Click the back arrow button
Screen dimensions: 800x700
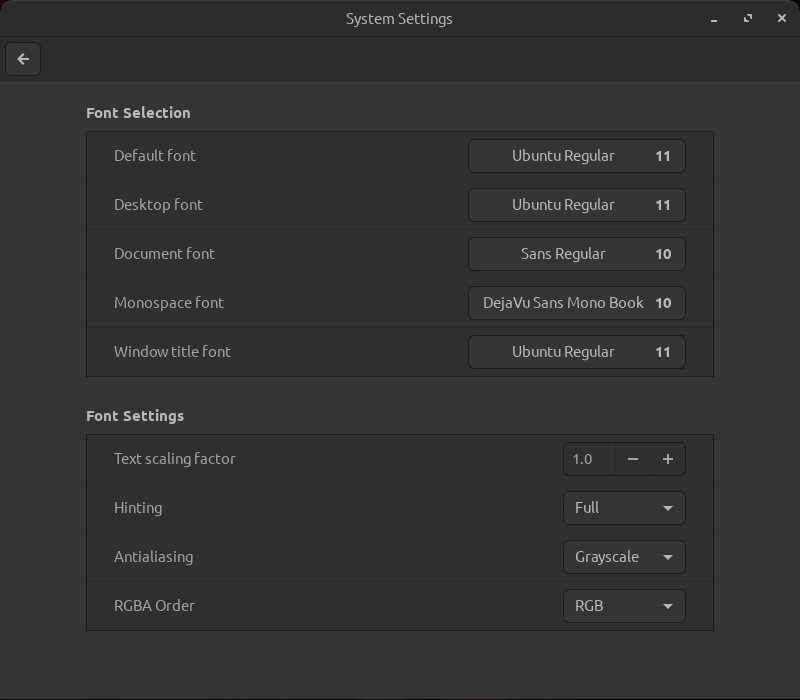click(23, 59)
